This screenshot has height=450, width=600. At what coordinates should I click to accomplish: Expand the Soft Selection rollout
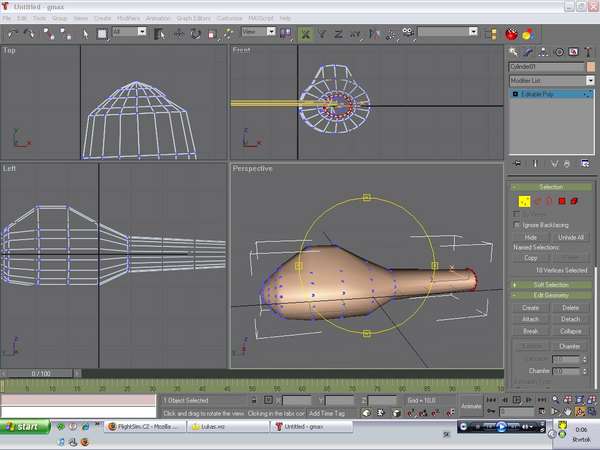(x=551, y=285)
